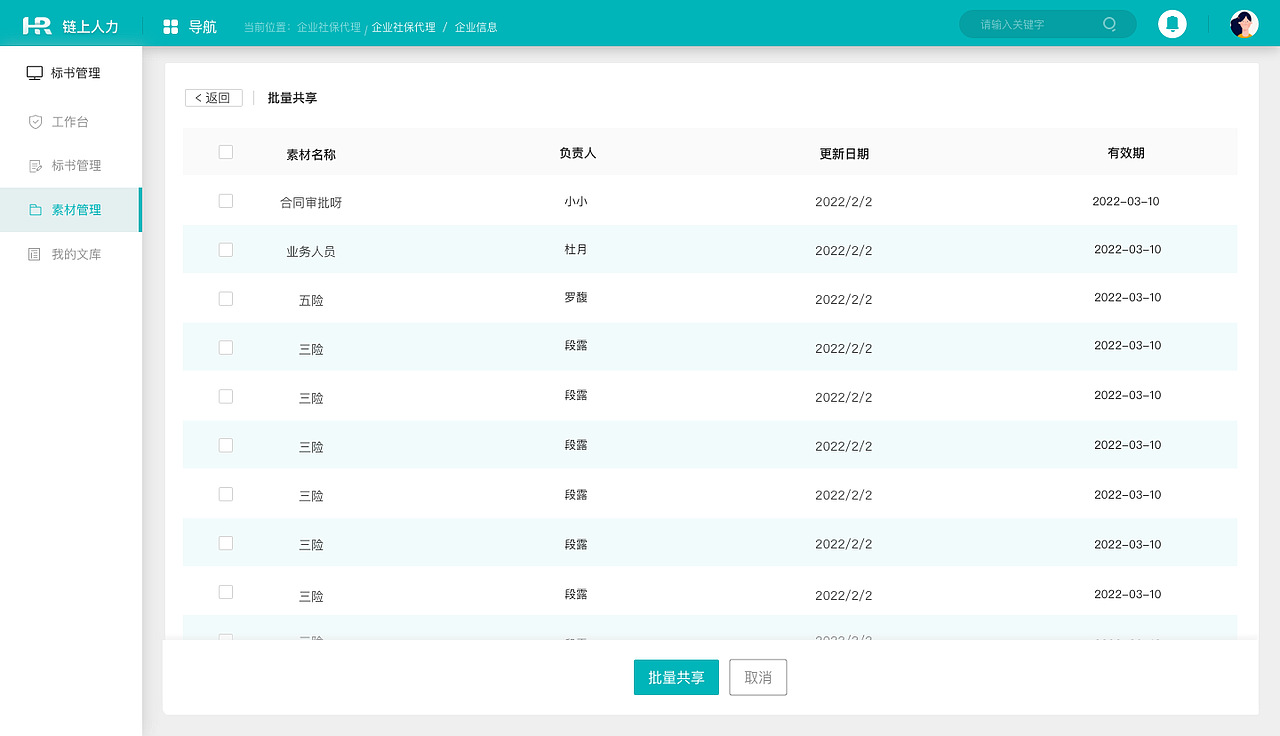Open the user avatar menu
The image size is (1280, 736).
[1244, 24]
